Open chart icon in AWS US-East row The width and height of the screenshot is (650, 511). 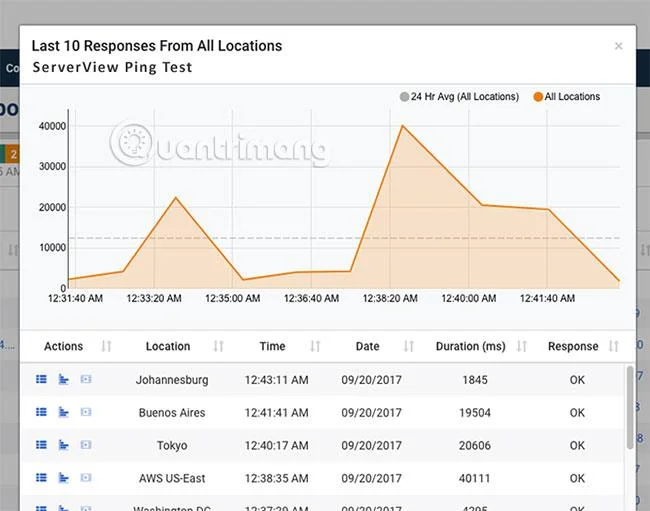click(63, 477)
